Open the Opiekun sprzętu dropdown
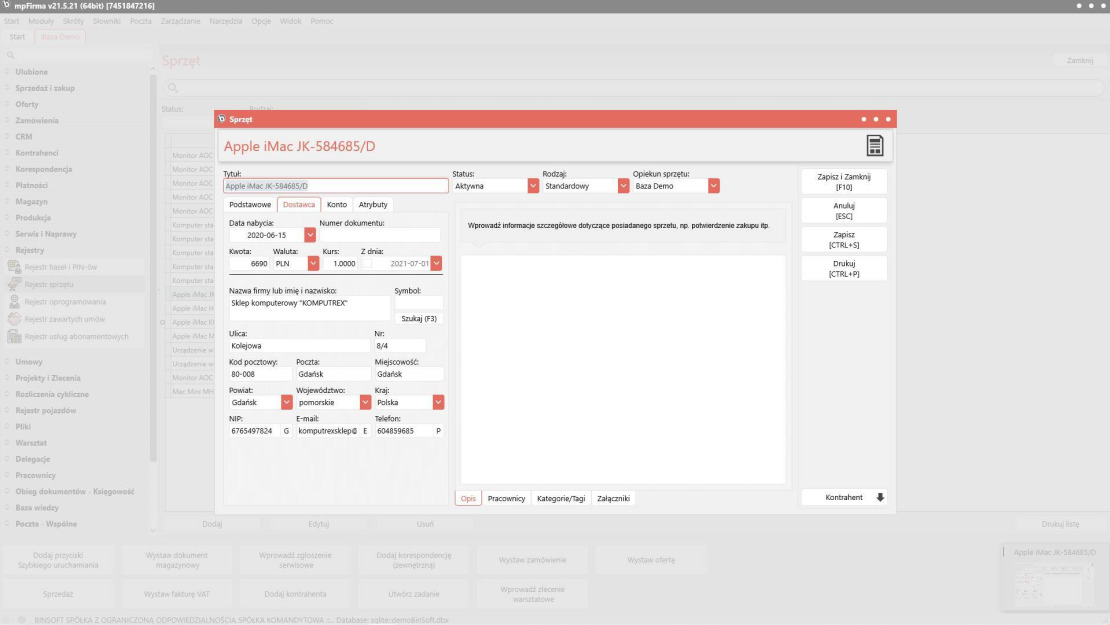Screen dimensions: 1110x625 pos(714,186)
